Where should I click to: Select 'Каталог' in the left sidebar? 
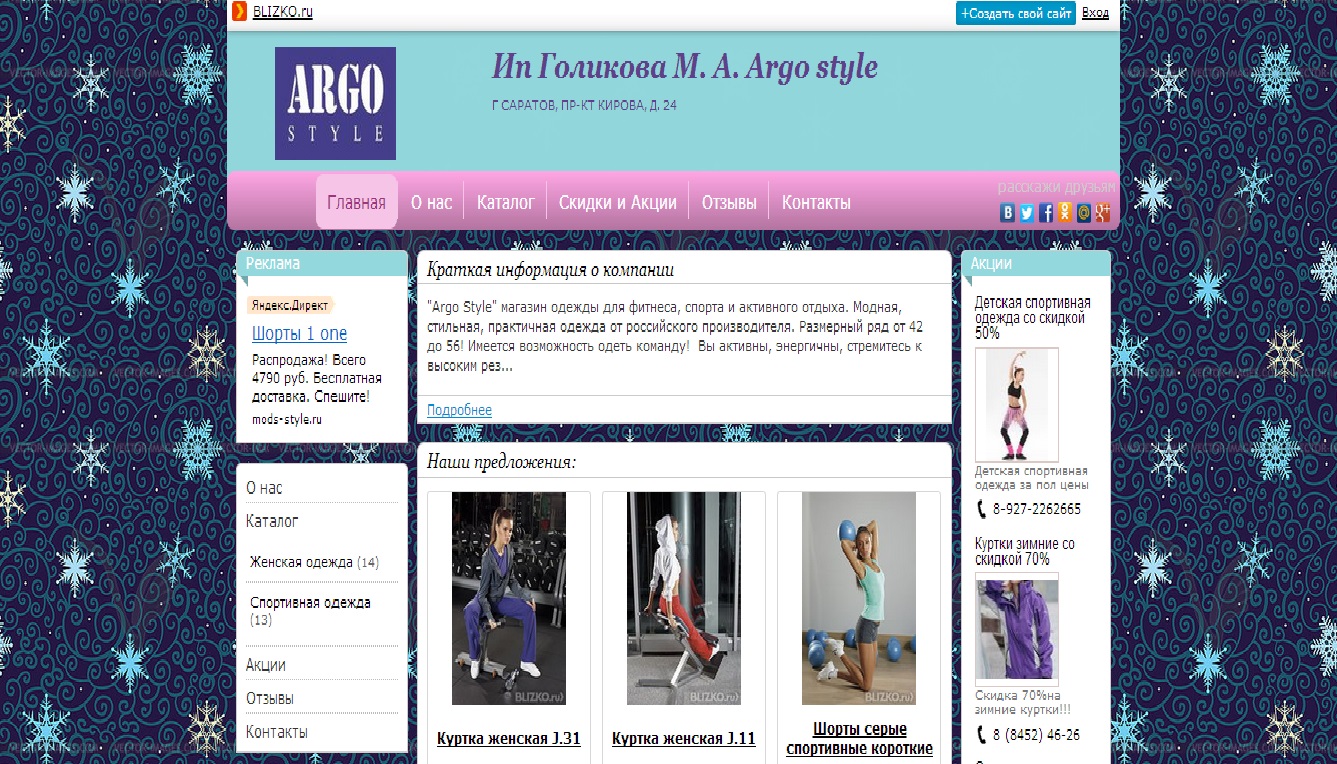tap(272, 521)
